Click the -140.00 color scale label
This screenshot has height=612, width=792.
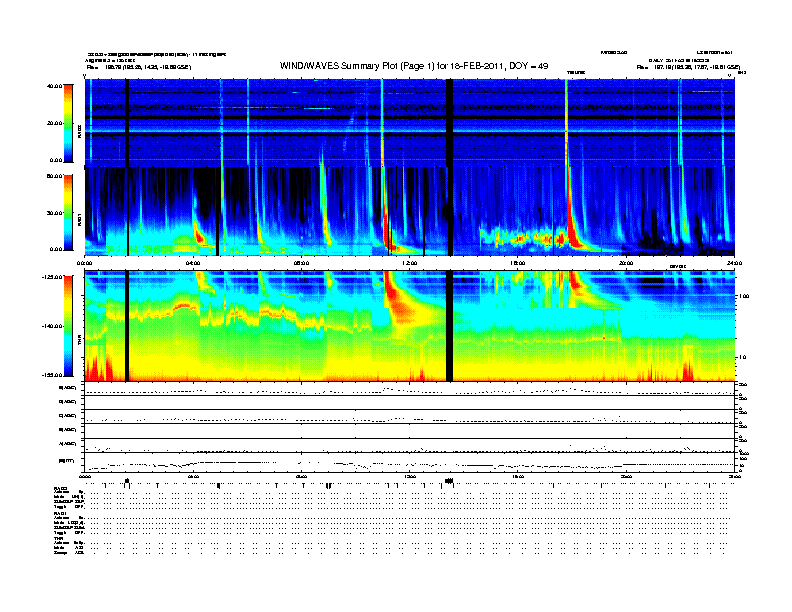point(53,326)
